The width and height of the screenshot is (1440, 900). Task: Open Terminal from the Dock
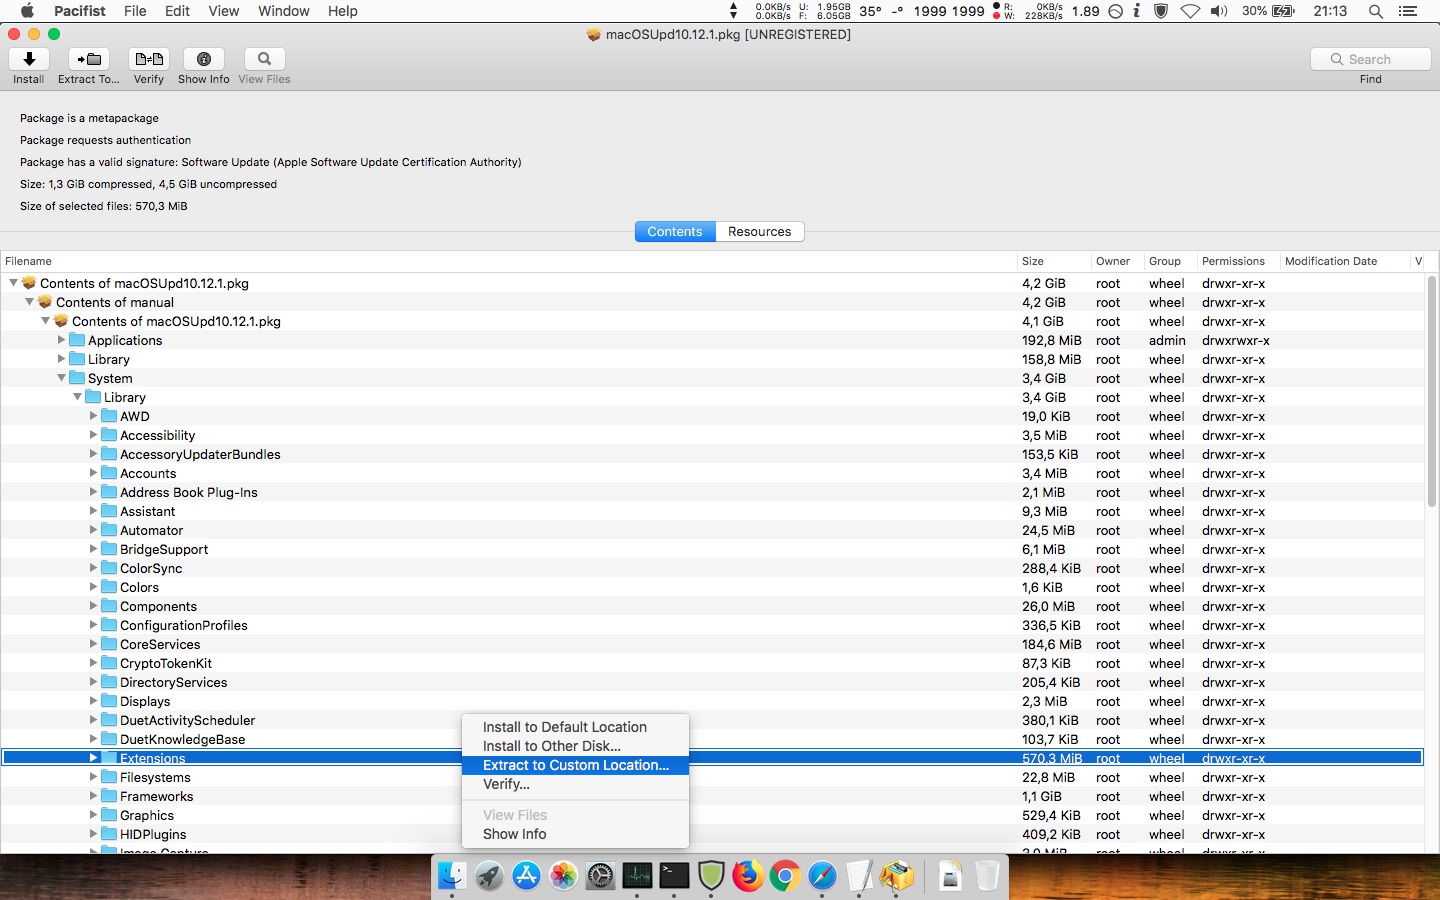674,876
